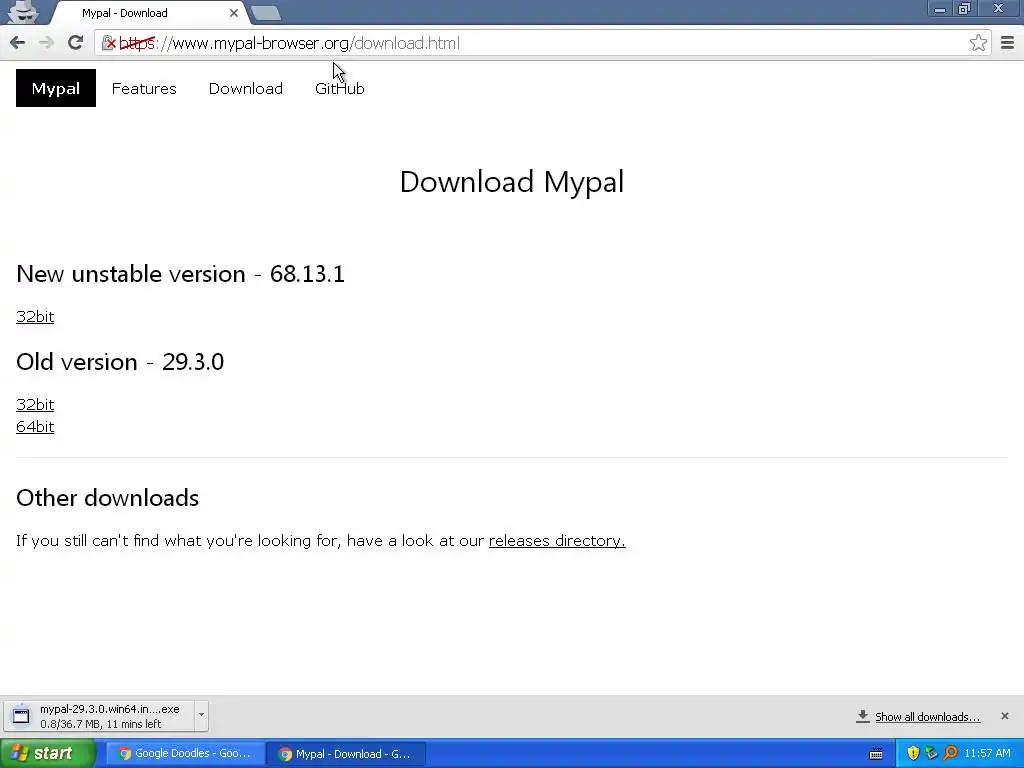Screen dimensions: 1024x768
Task: Click the Other downloads heading
Action: [108, 498]
